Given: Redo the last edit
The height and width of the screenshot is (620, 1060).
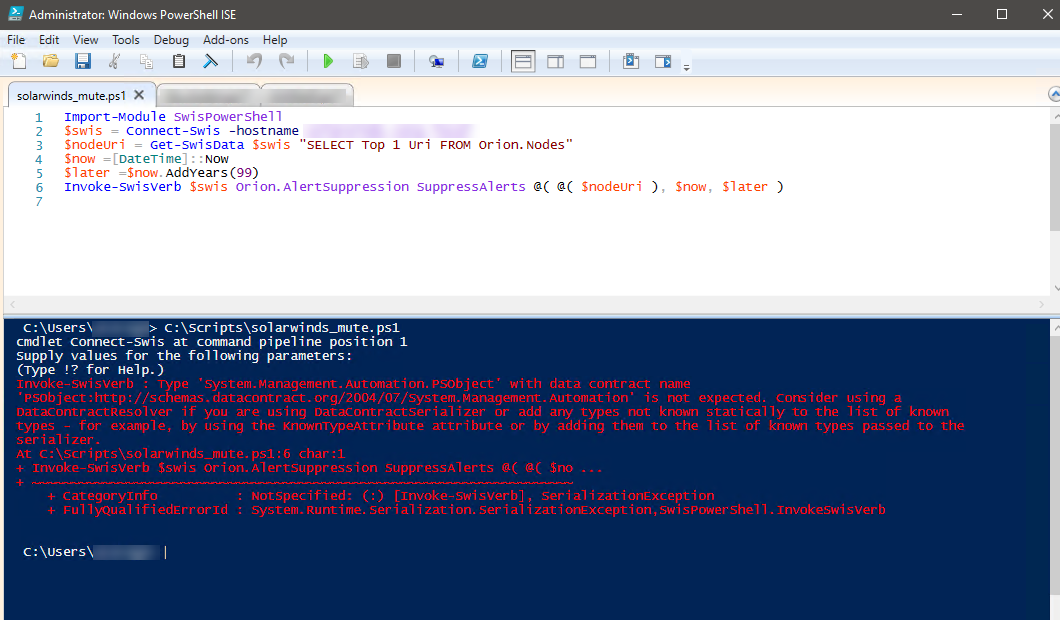Looking at the screenshot, I should (x=287, y=62).
